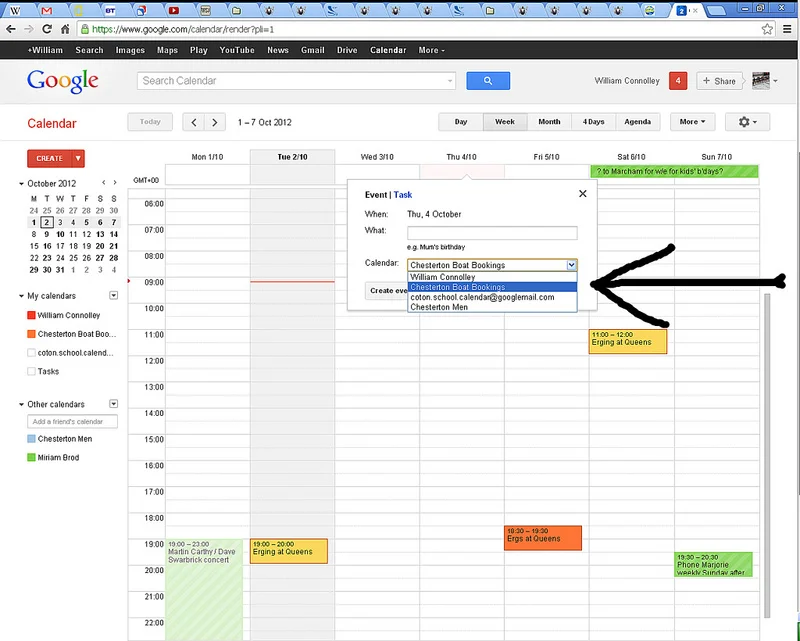
Task: Click the browser back arrow
Action: pyautogui.click(x=11, y=29)
